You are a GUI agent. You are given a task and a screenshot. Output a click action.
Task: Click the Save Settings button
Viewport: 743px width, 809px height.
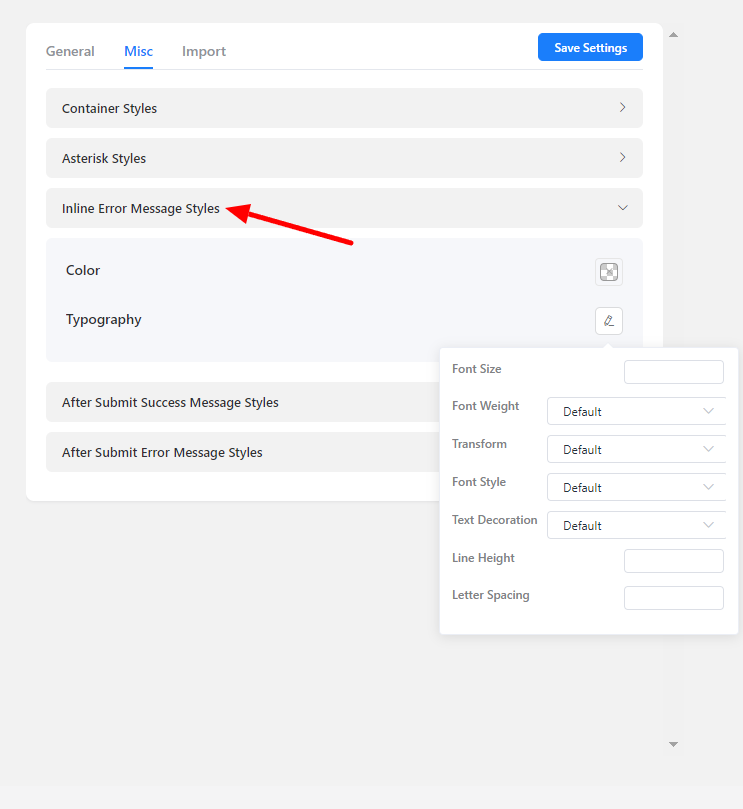[x=590, y=47]
